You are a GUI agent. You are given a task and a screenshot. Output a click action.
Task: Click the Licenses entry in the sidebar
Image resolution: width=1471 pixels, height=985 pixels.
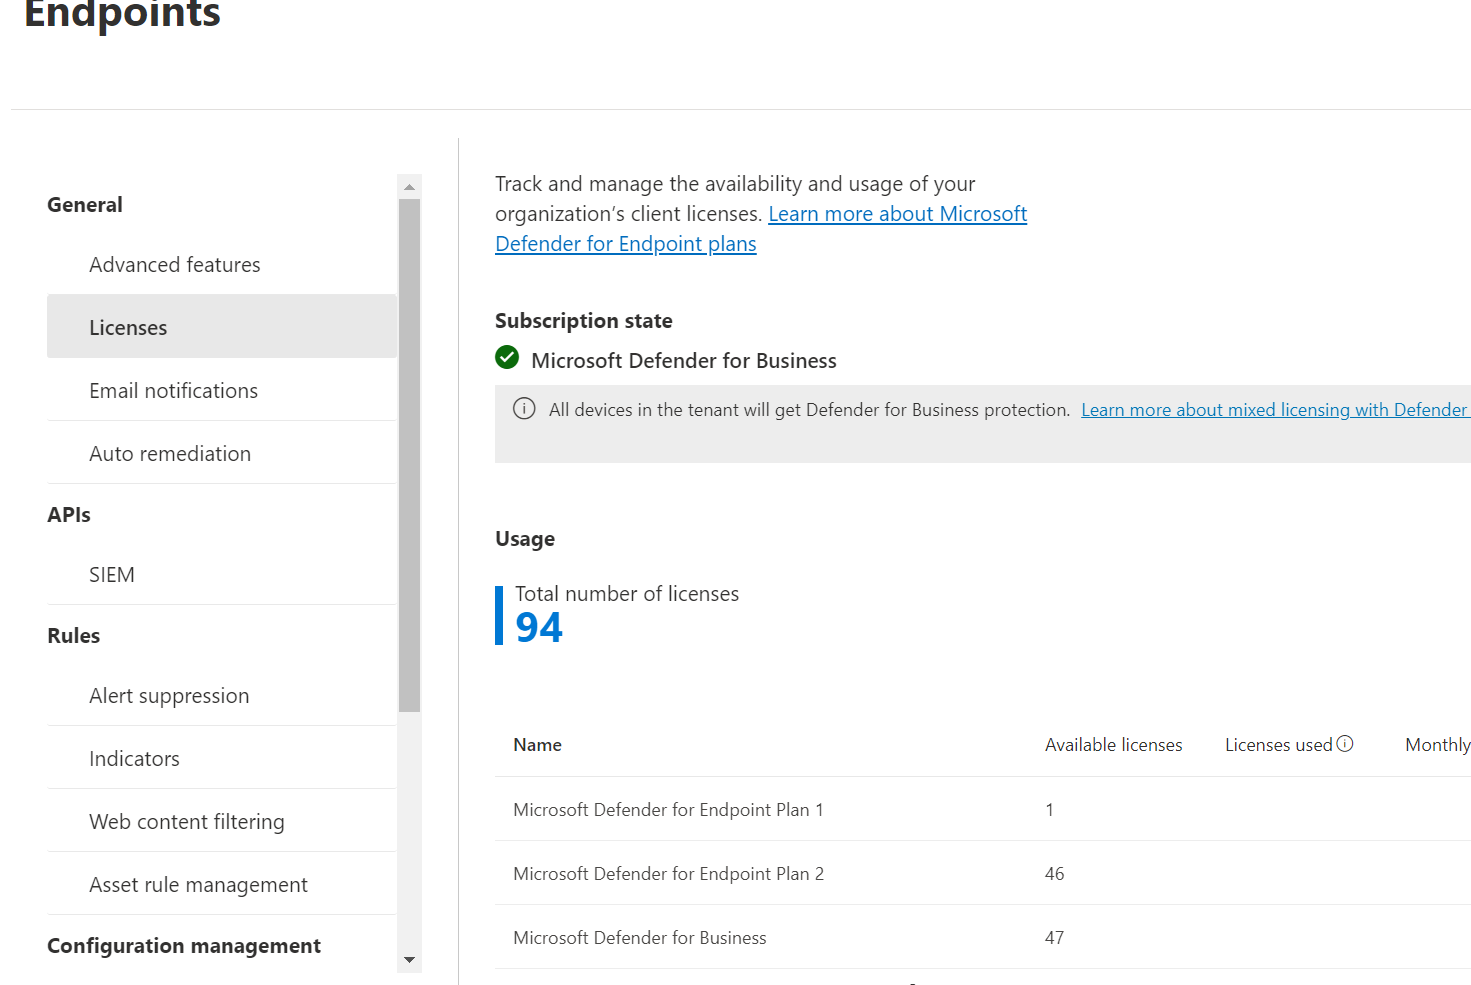(128, 327)
